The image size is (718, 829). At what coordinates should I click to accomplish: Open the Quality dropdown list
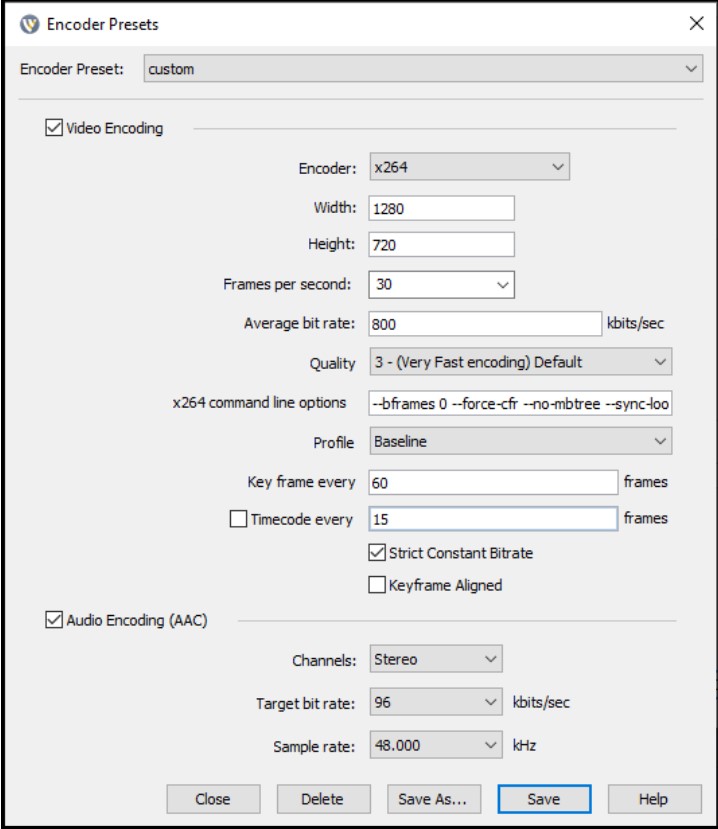point(520,362)
